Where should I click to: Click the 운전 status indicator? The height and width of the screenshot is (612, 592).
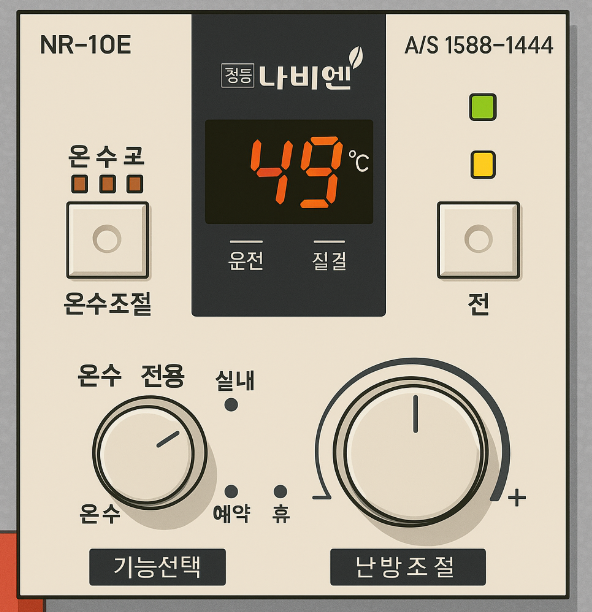click(246, 255)
